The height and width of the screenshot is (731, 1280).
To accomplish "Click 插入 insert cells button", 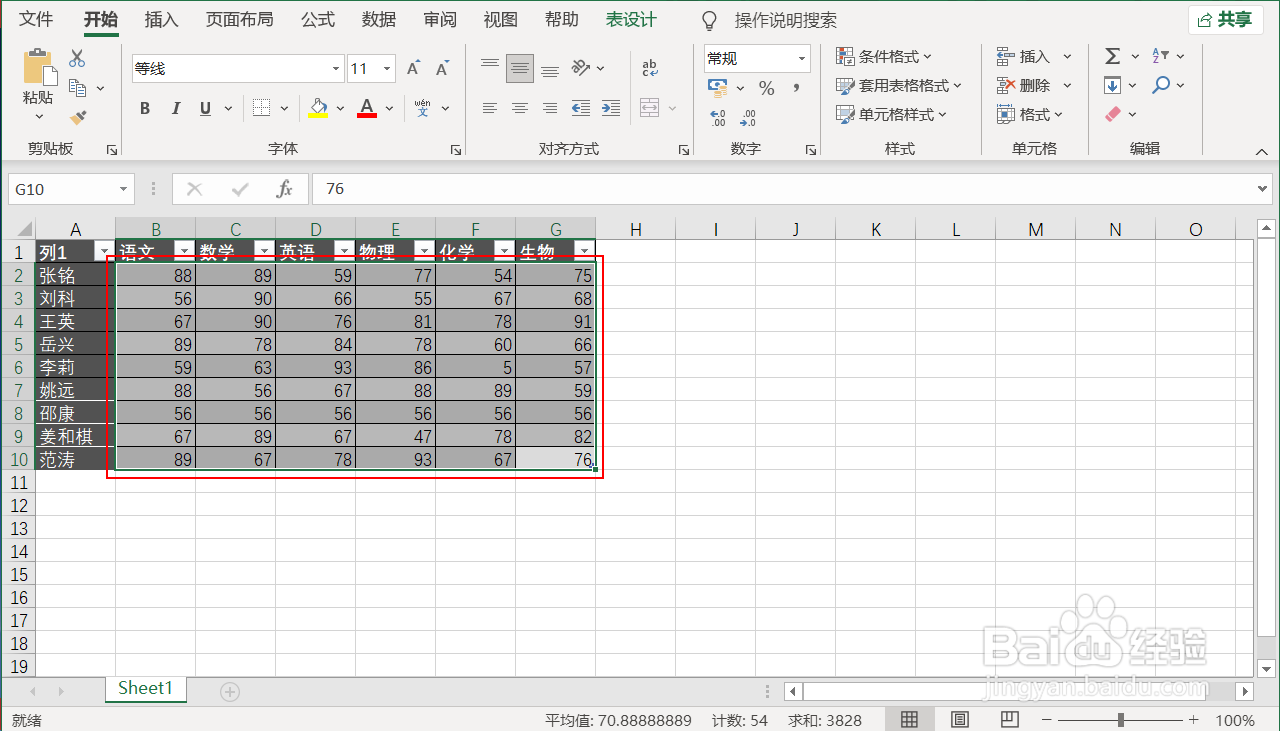I will [x=1023, y=57].
